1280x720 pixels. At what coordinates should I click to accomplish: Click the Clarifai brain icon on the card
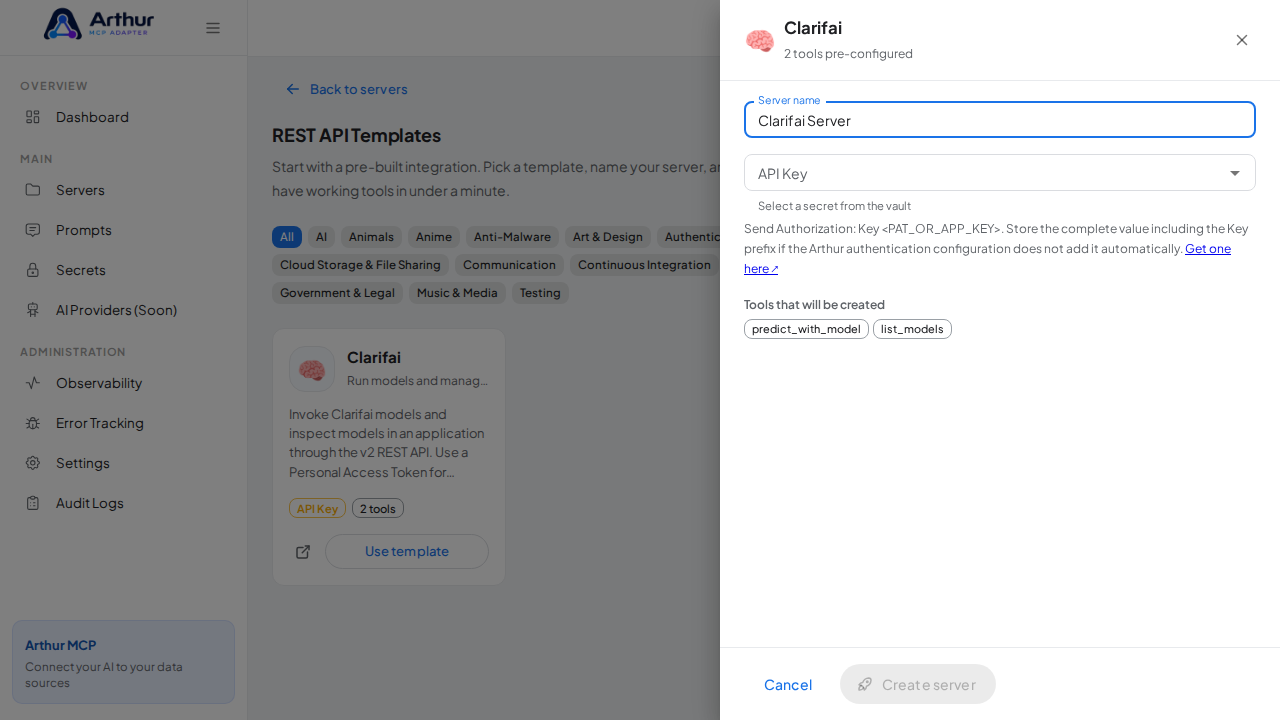[312, 369]
